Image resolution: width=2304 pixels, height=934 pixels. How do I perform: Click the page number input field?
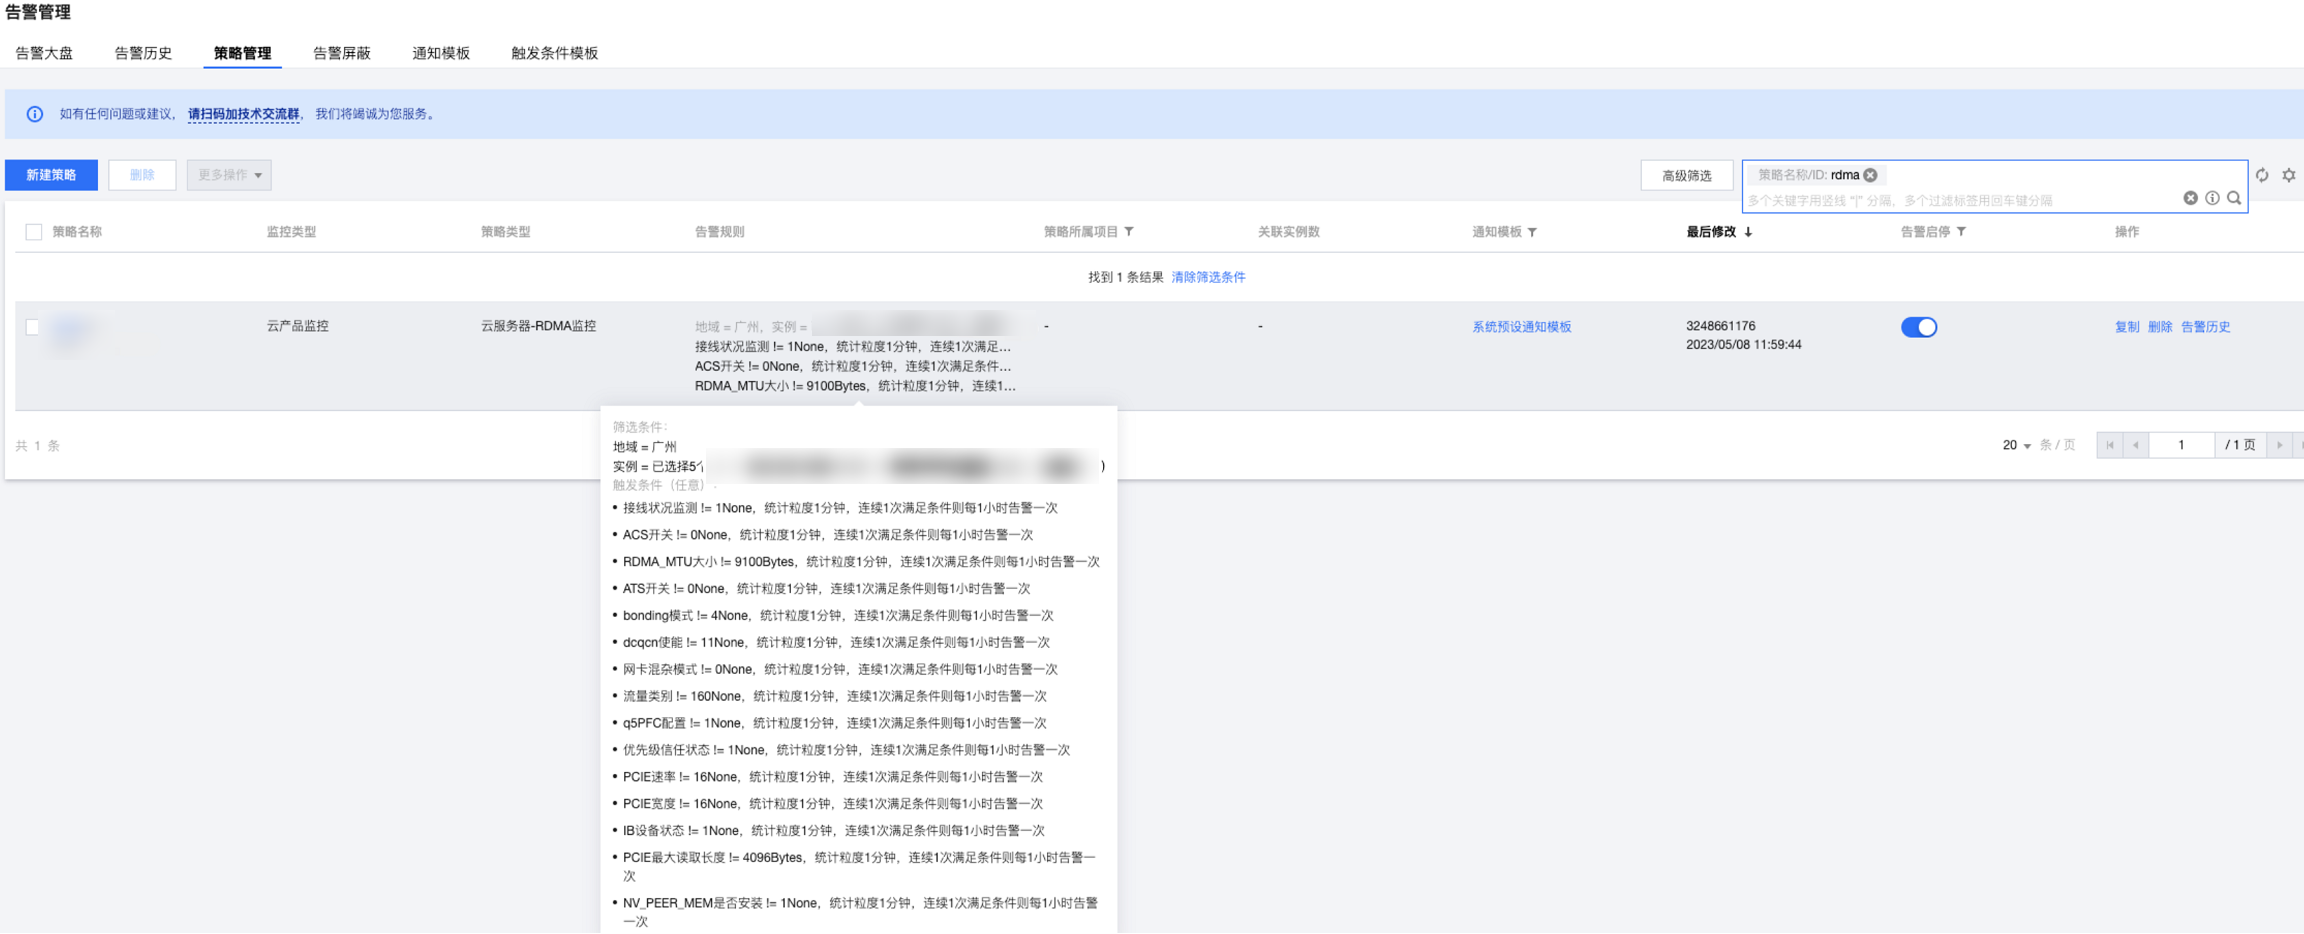point(2181,445)
